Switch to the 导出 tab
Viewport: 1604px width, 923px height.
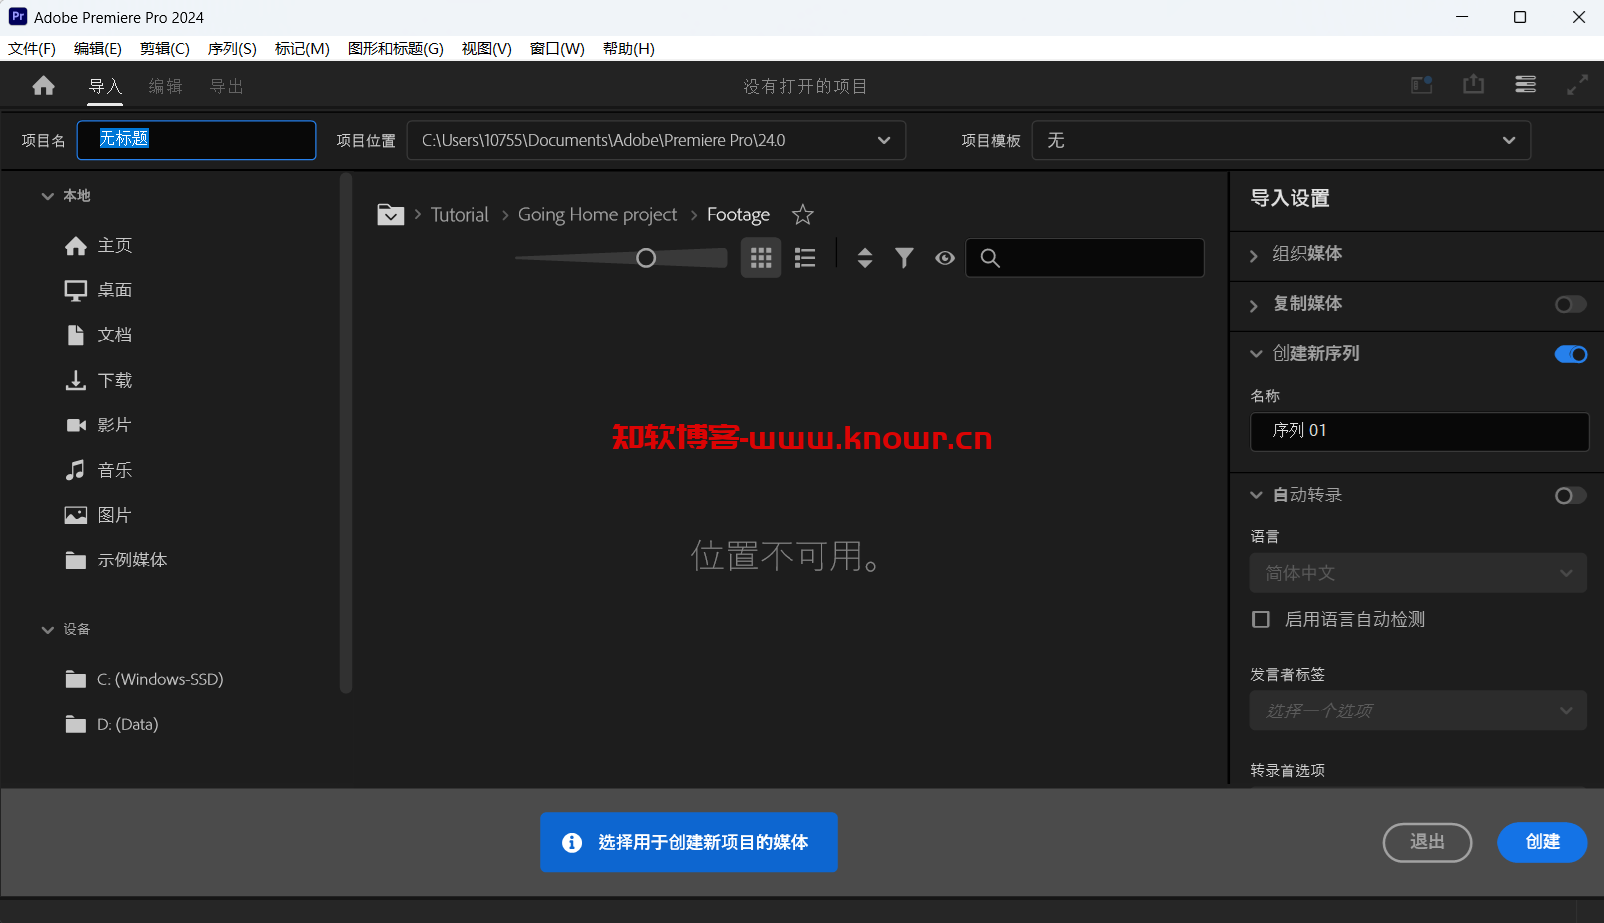227,86
